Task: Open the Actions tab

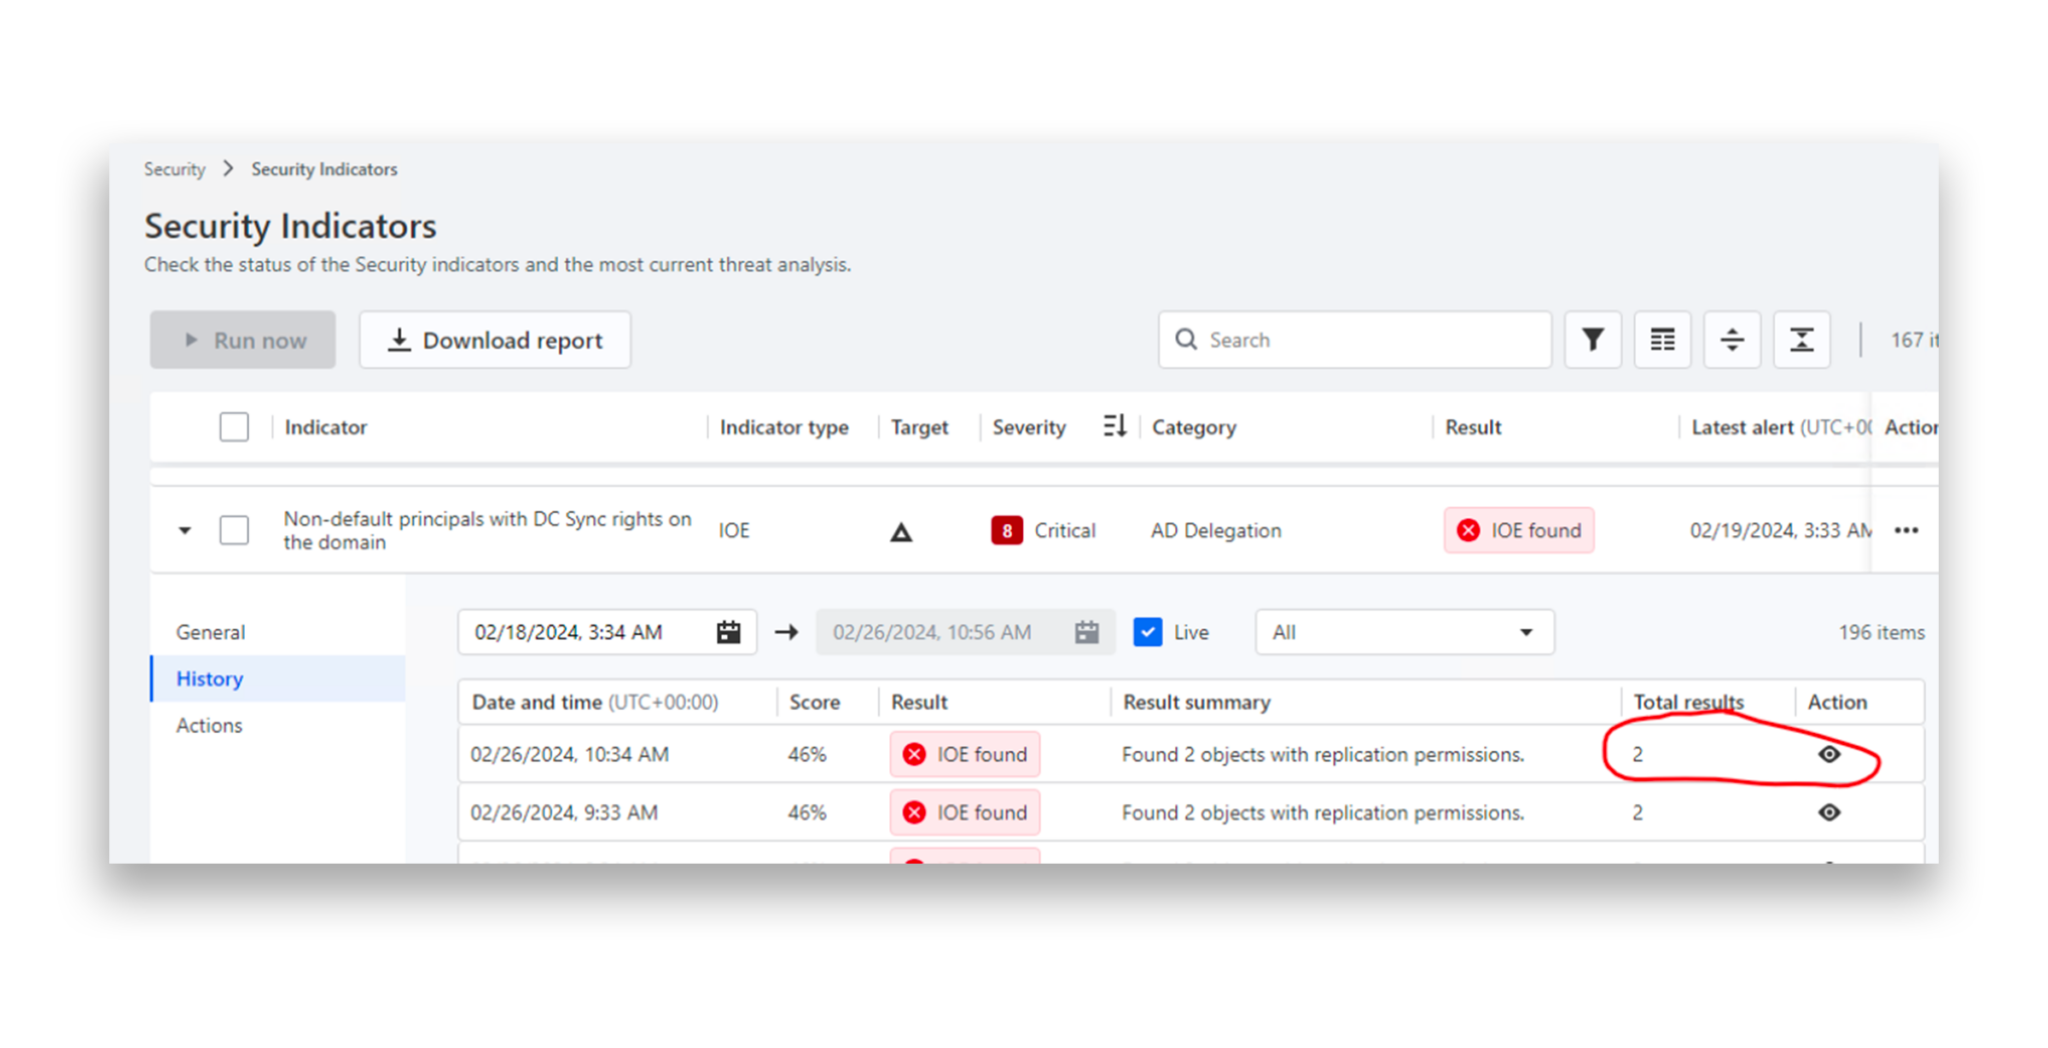Action: click(x=209, y=725)
